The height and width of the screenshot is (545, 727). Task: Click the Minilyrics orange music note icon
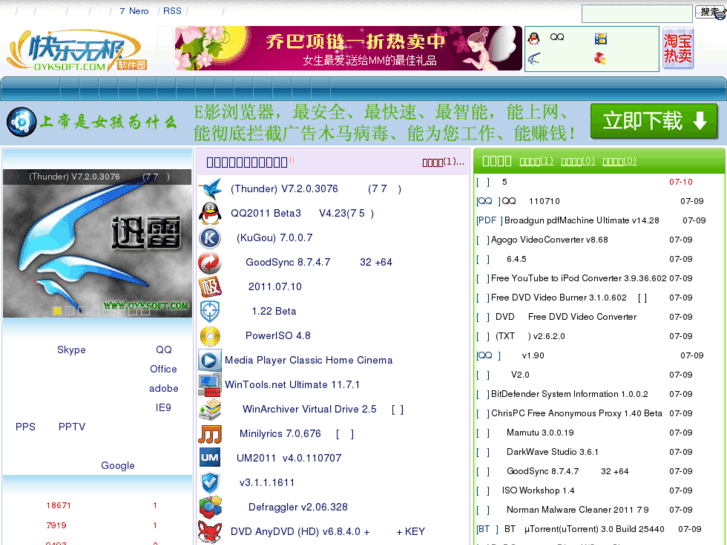click(x=210, y=434)
